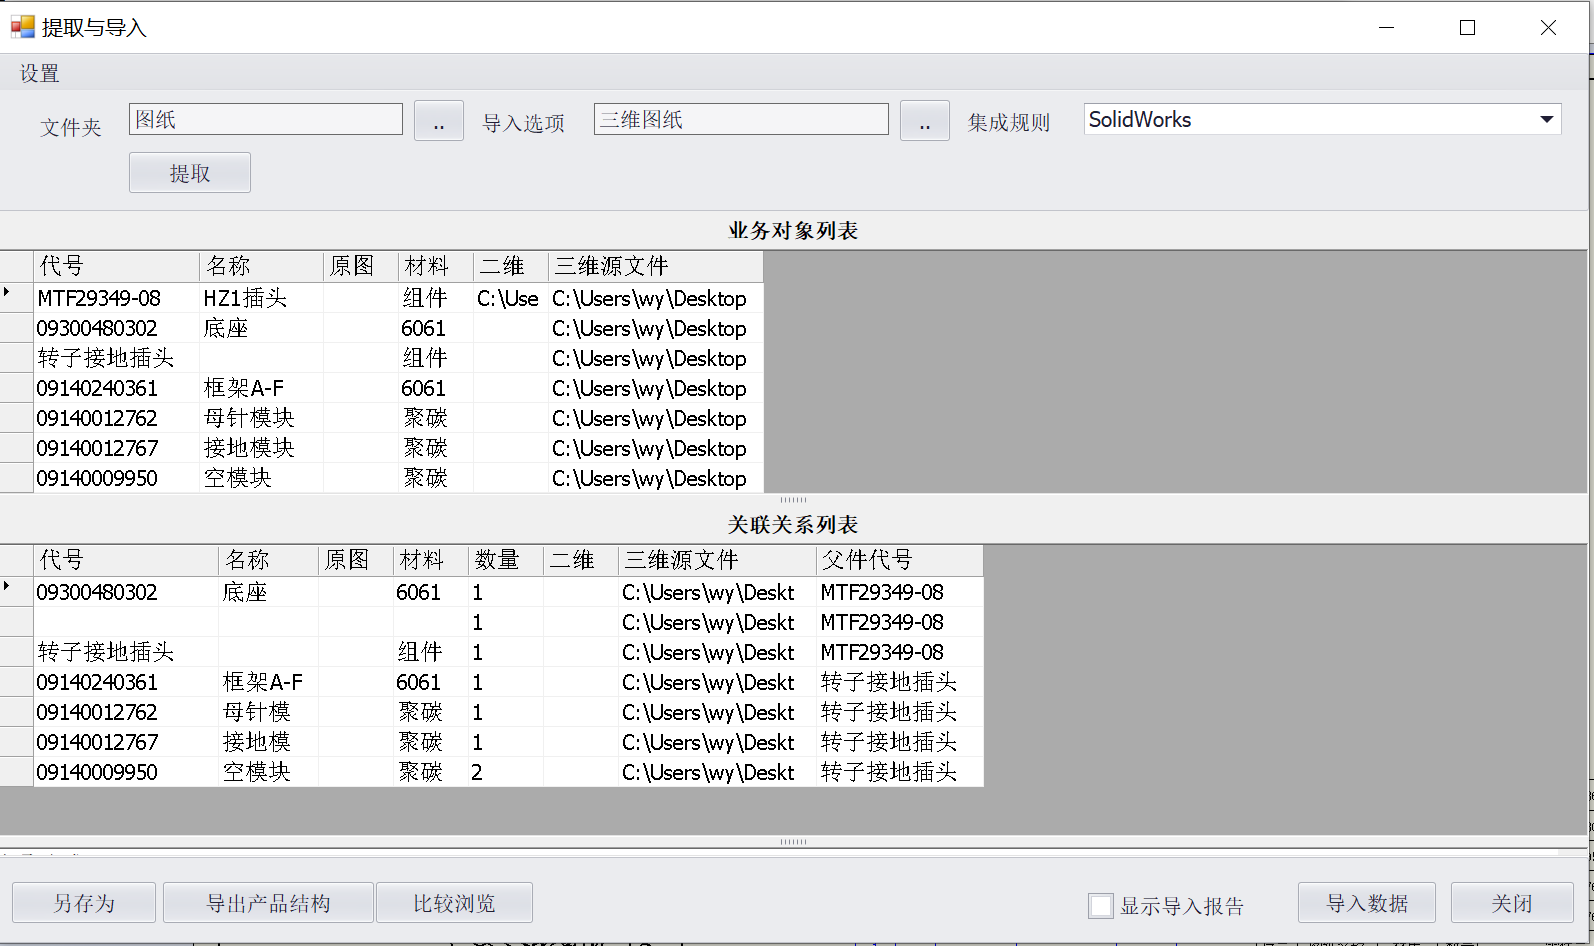Click the splitter grip below 业务对象列表

point(793,499)
